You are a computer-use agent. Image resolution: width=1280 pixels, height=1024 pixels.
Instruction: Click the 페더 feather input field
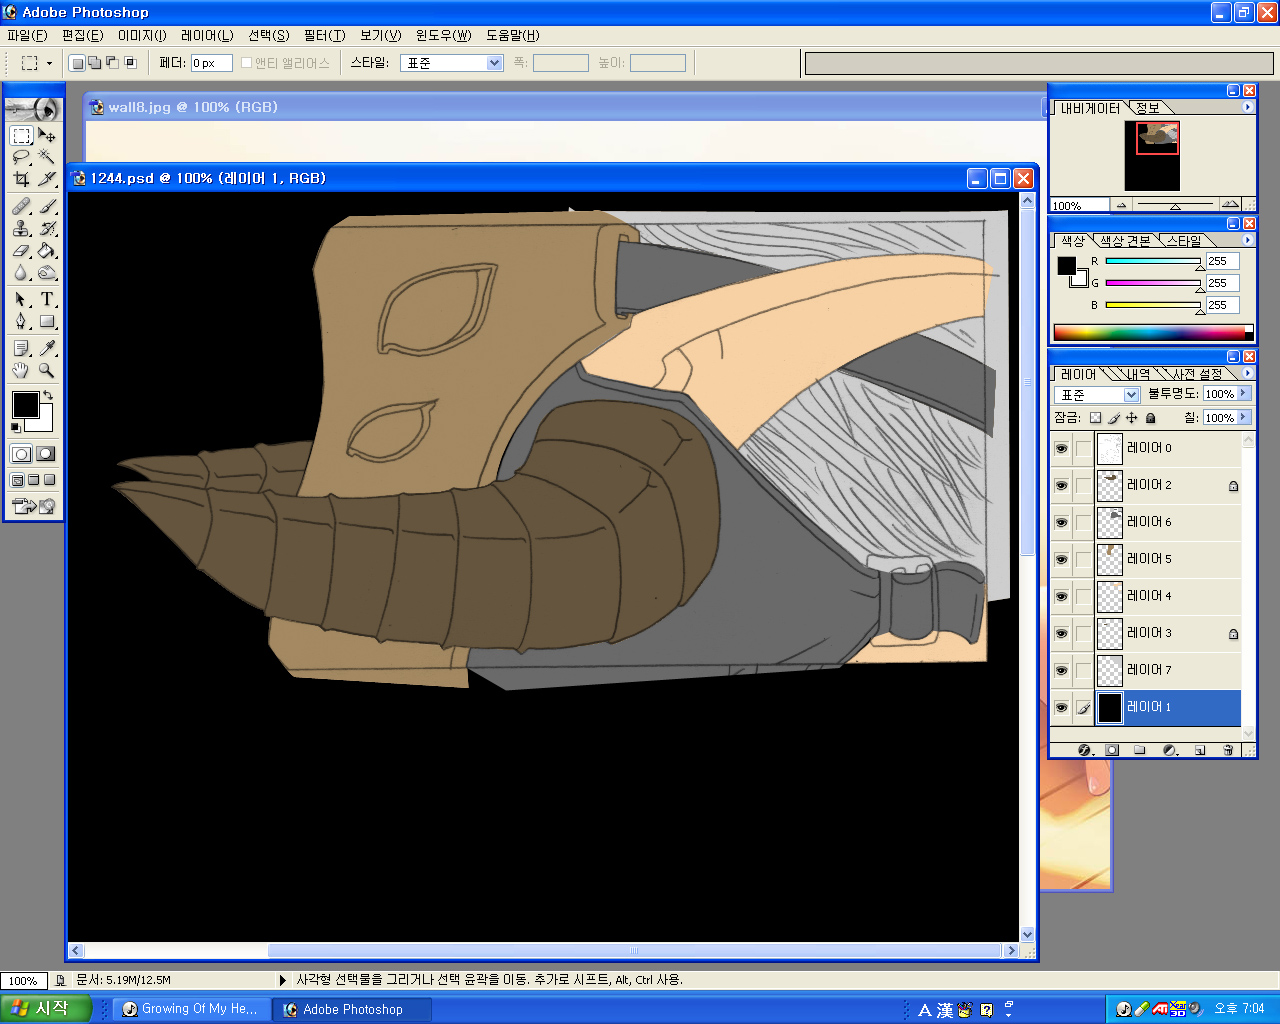click(x=212, y=63)
